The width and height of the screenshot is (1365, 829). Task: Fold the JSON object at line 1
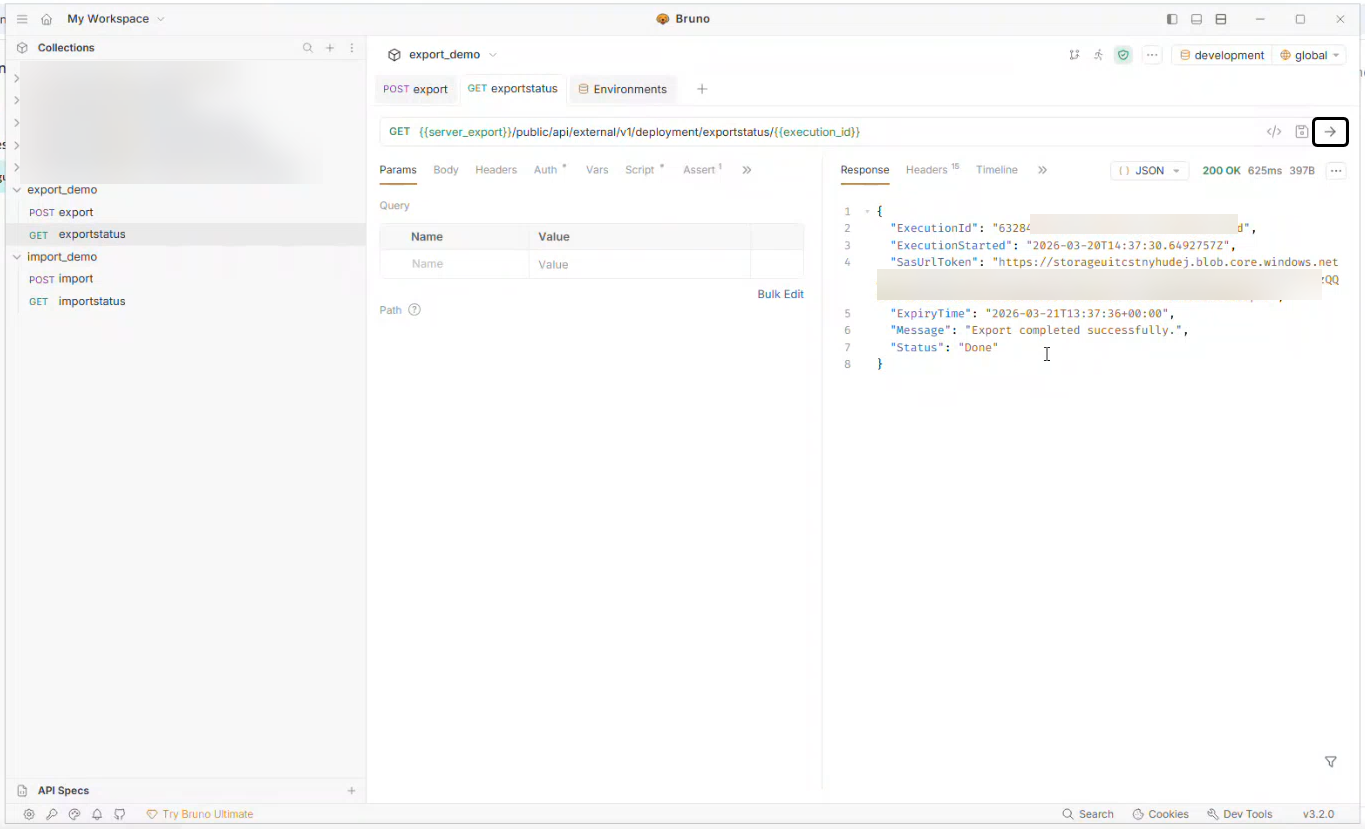867,212
